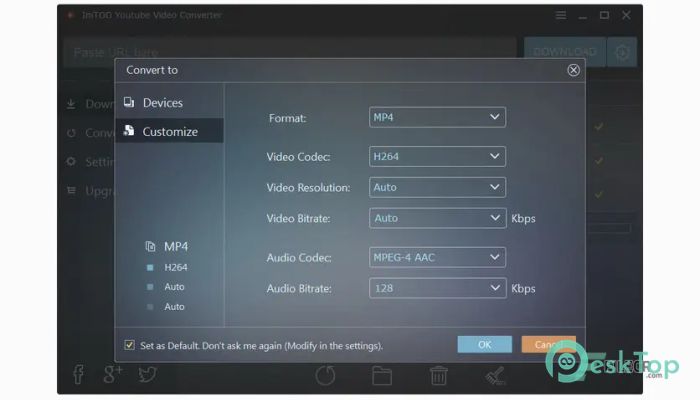Expand the Video Codec dropdown
The image size is (700, 400).
(x=437, y=156)
